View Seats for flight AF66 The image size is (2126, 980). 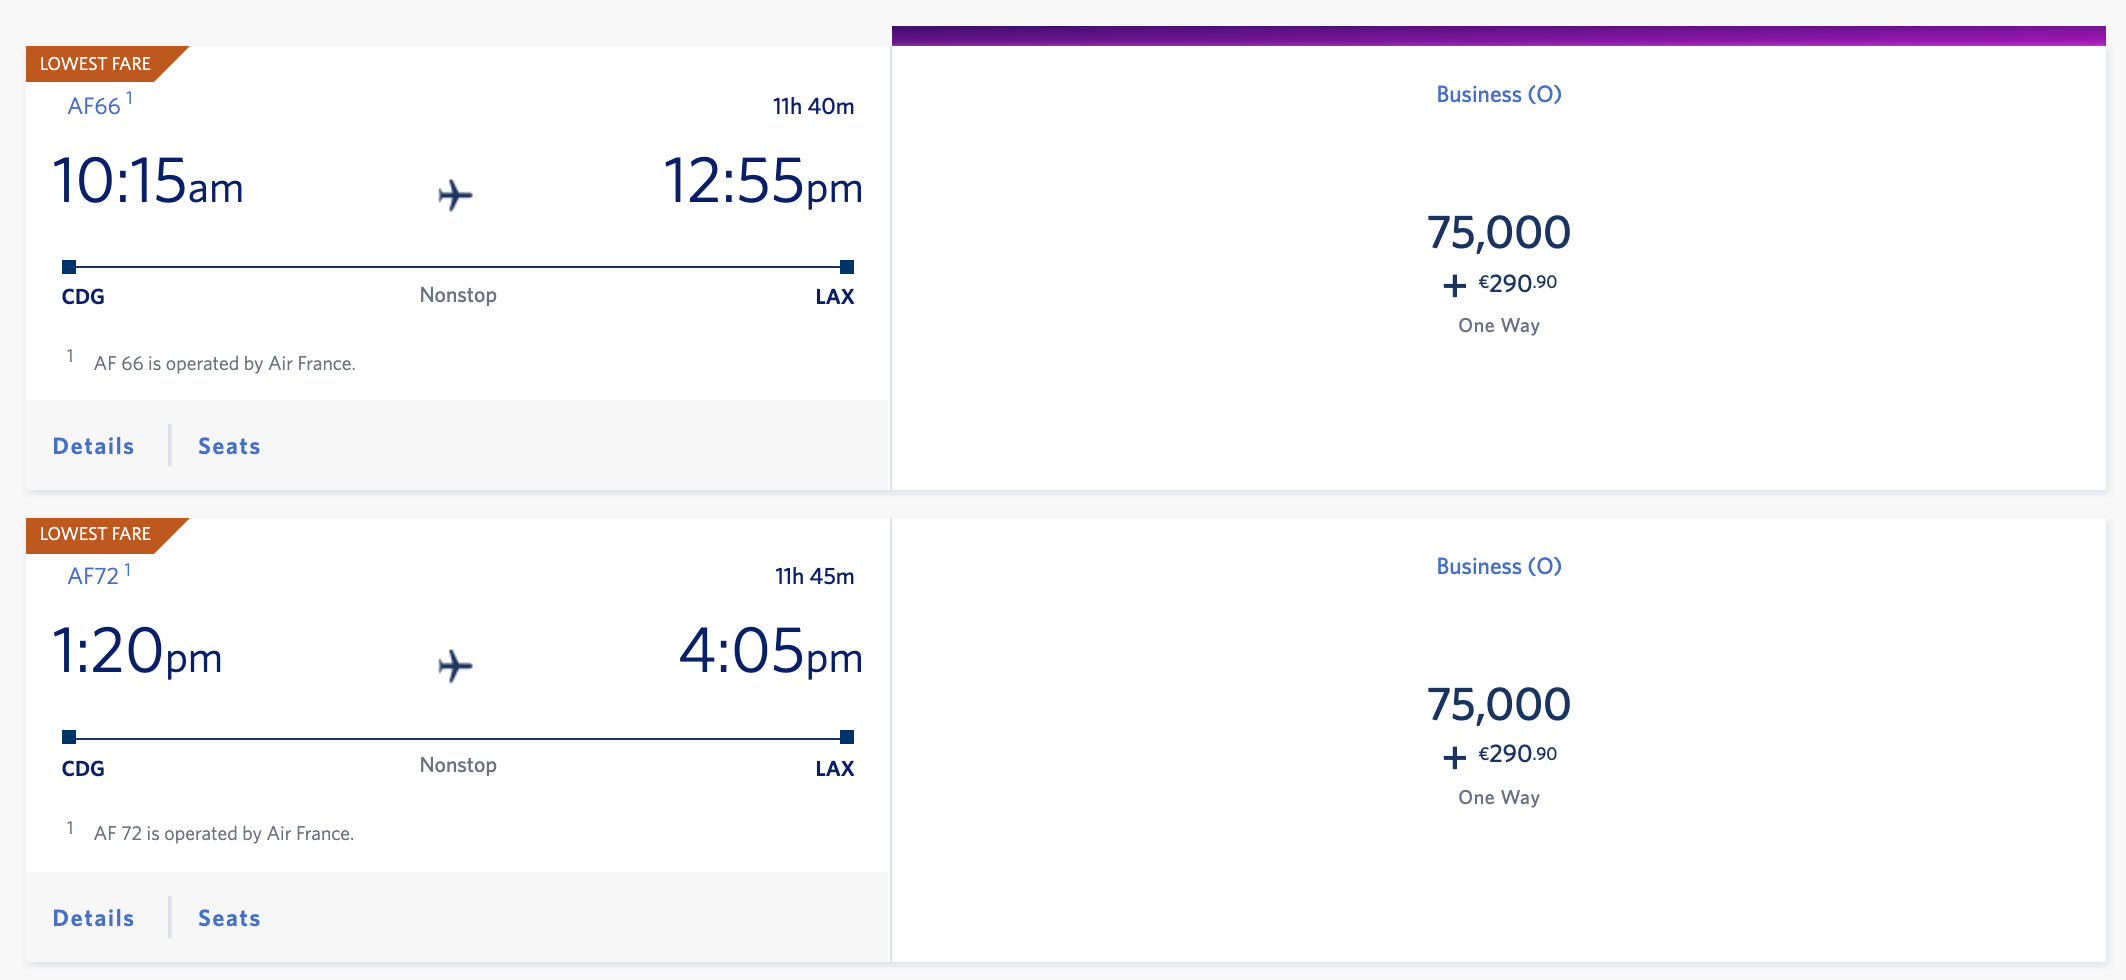click(229, 446)
